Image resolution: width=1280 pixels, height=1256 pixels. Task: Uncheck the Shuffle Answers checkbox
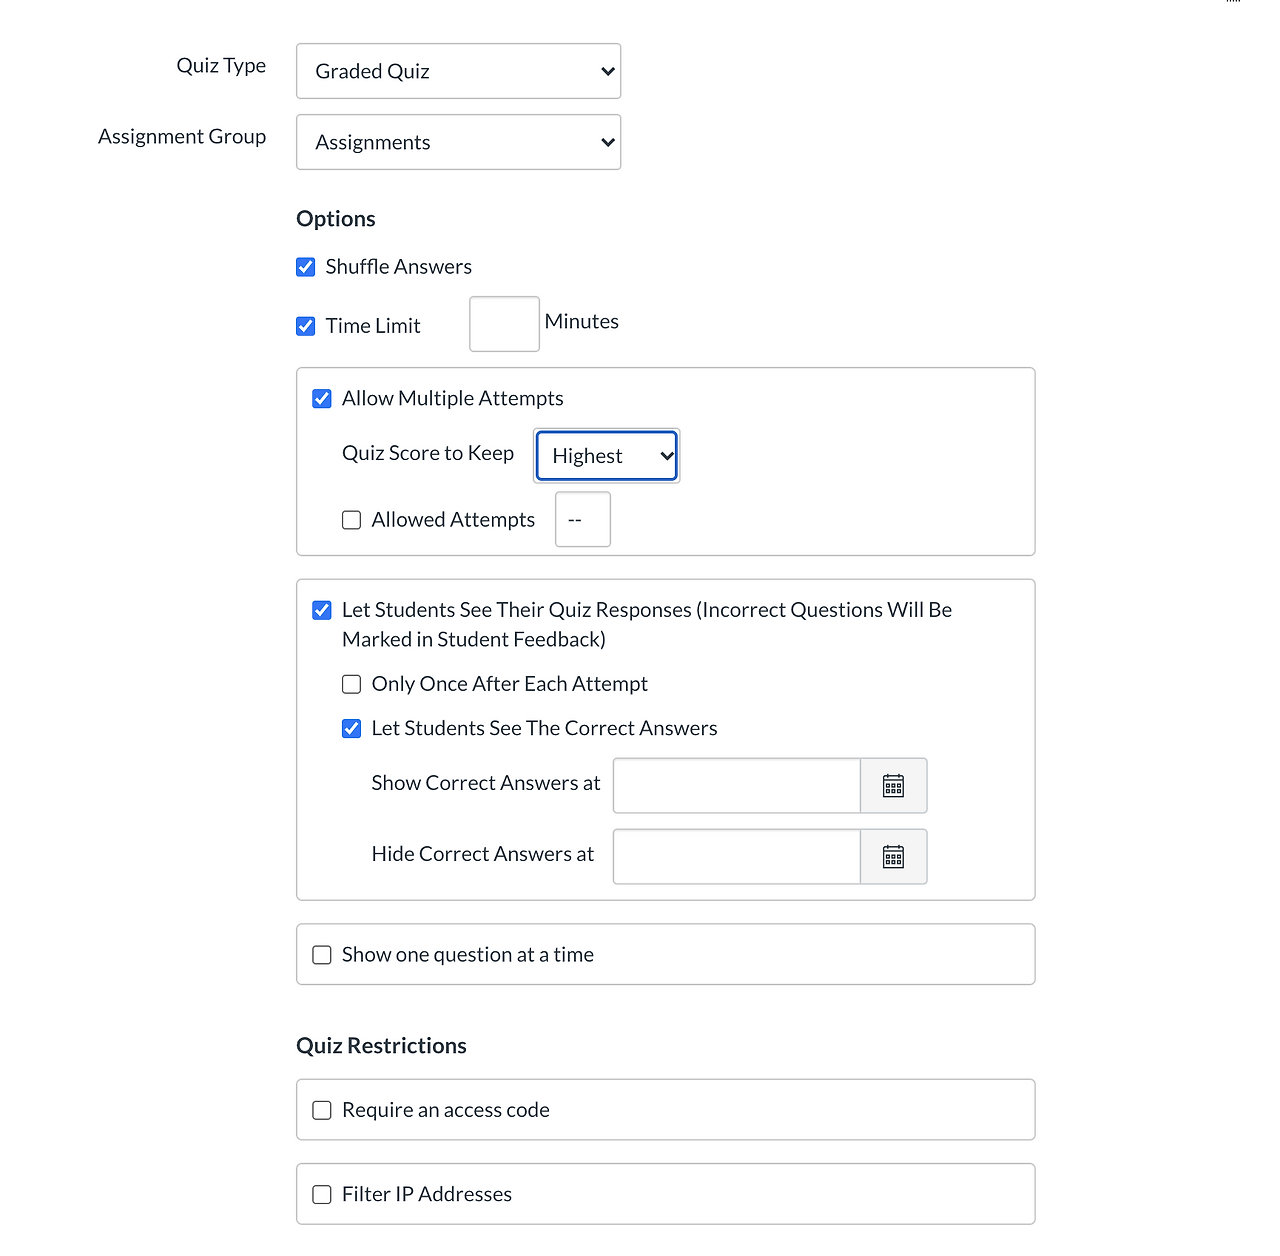click(306, 267)
